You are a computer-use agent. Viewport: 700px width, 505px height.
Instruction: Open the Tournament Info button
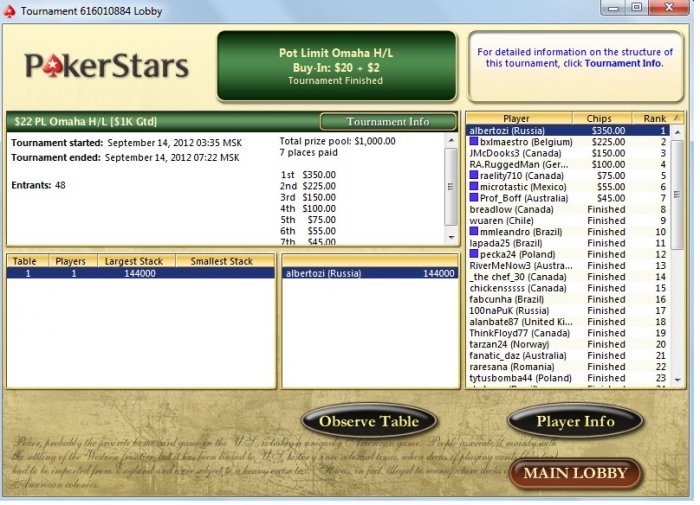[388, 121]
